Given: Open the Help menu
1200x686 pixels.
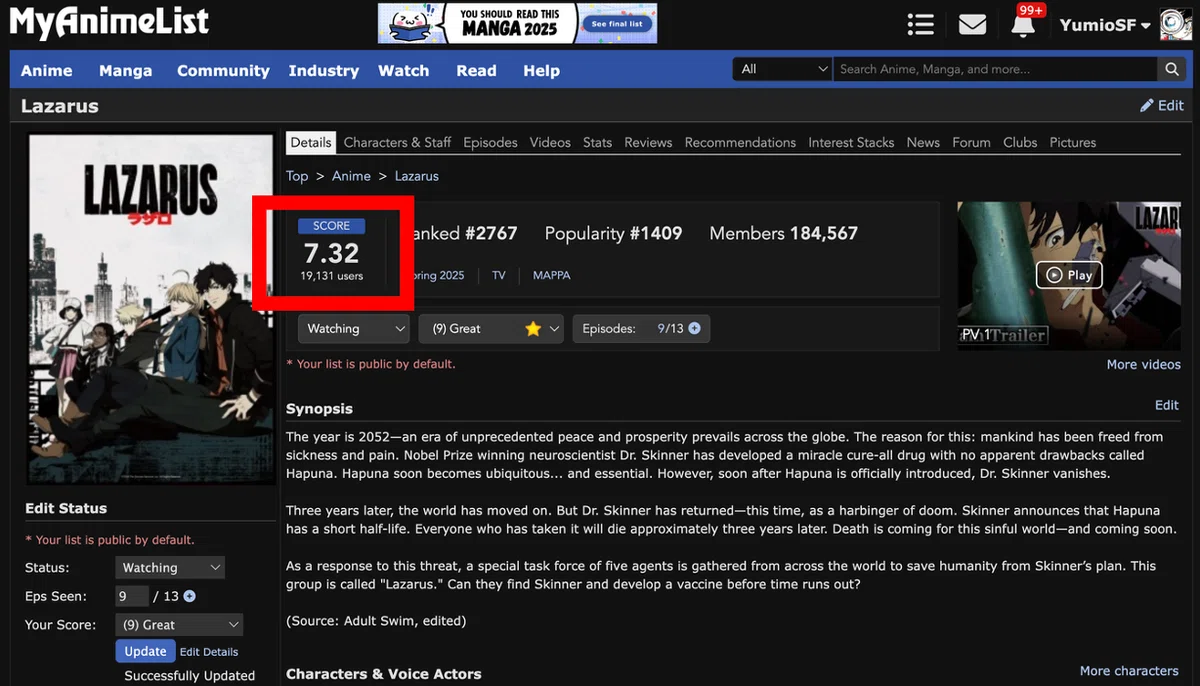Looking at the screenshot, I should click(x=541, y=71).
